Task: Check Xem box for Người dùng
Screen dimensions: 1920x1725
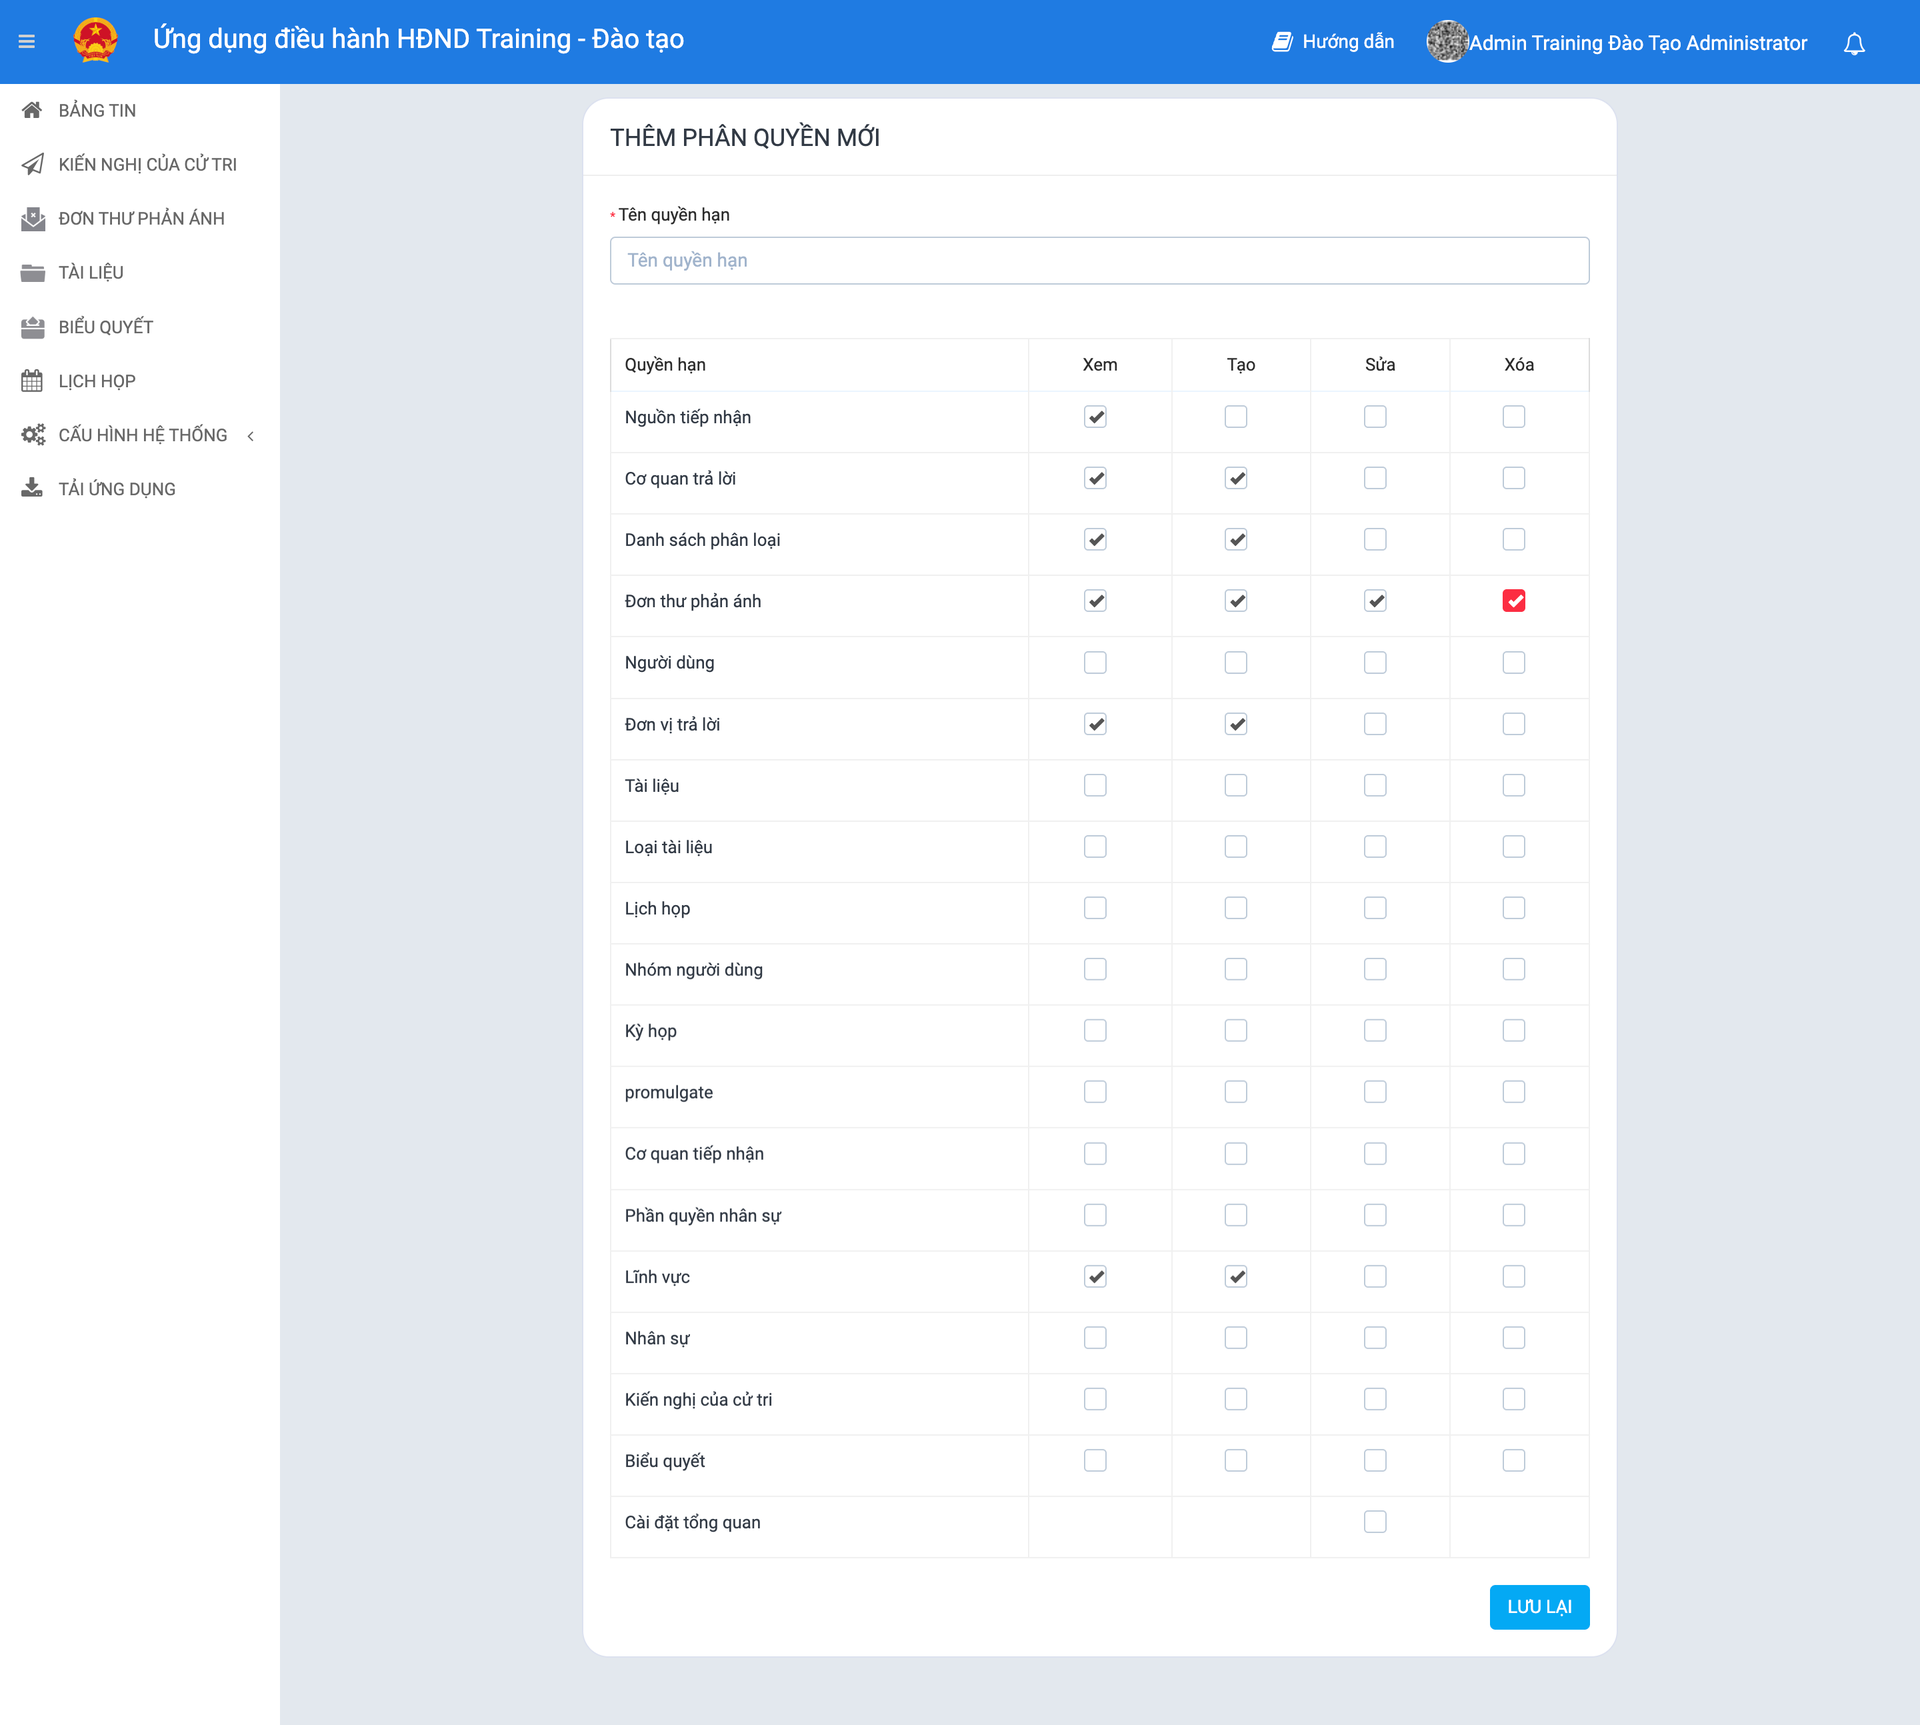Action: coord(1095,663)
